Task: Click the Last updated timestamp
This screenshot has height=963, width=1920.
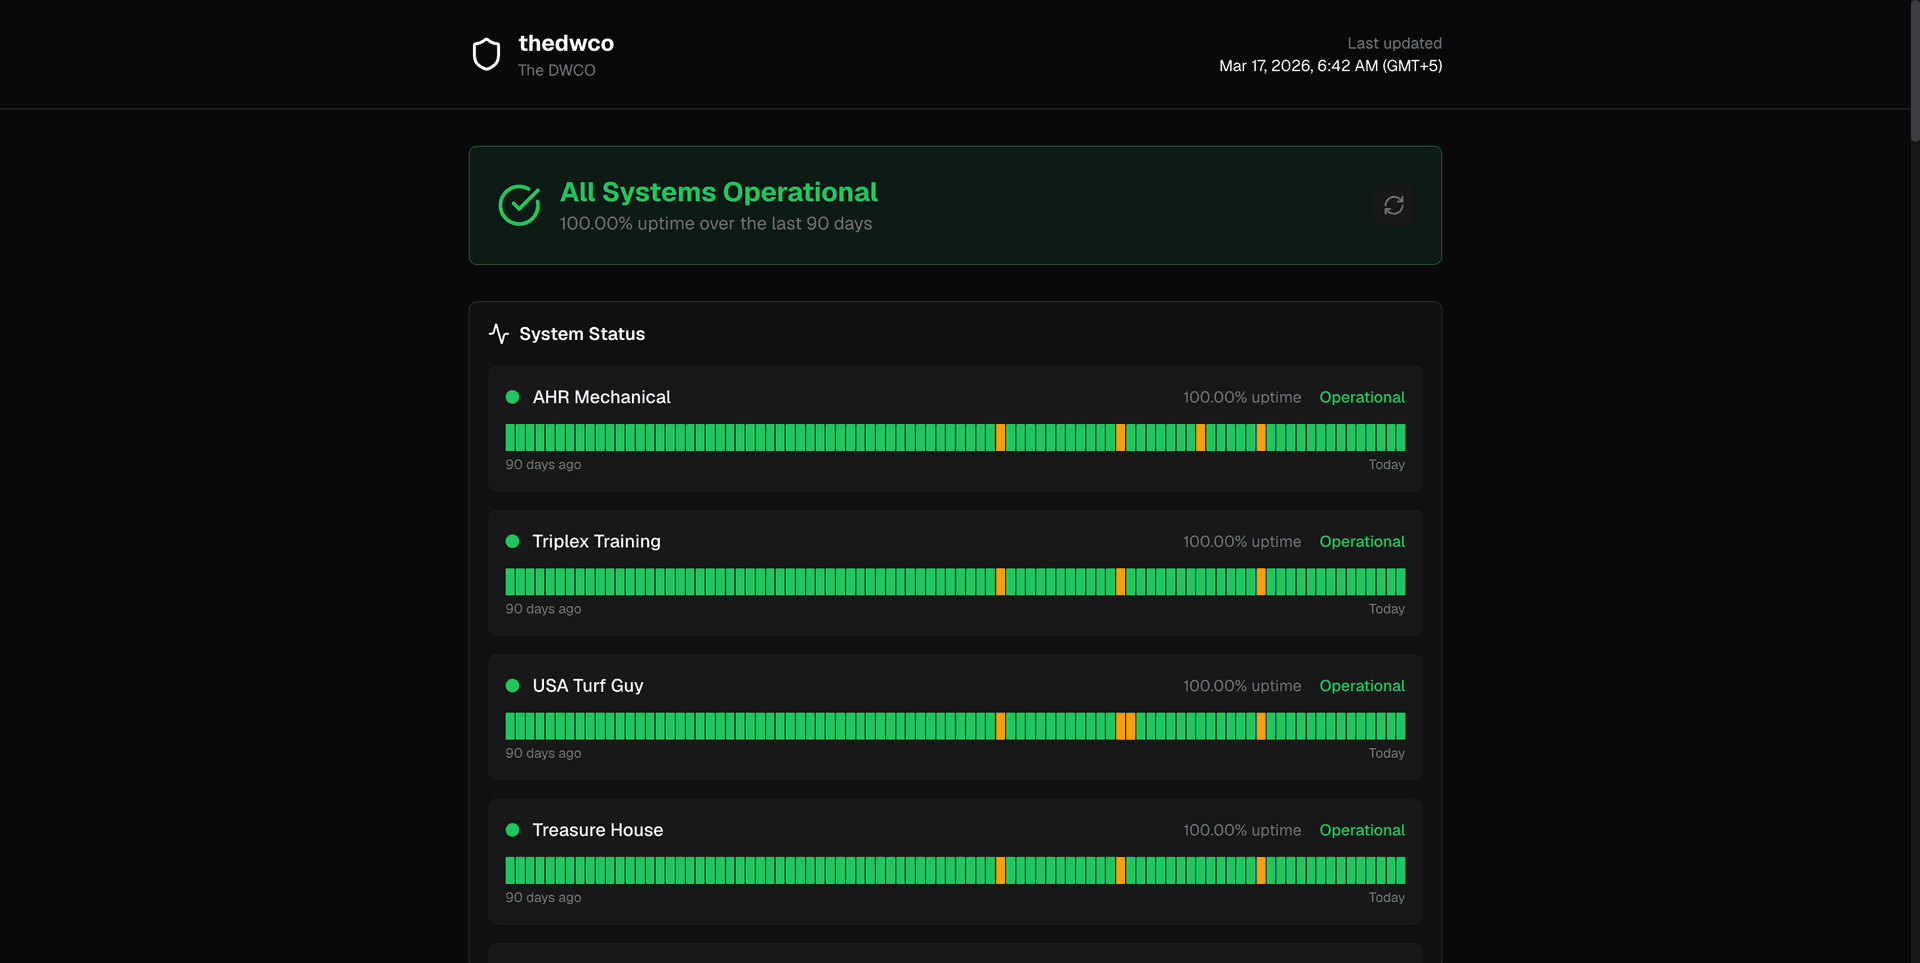Action: click(1330, 66)
